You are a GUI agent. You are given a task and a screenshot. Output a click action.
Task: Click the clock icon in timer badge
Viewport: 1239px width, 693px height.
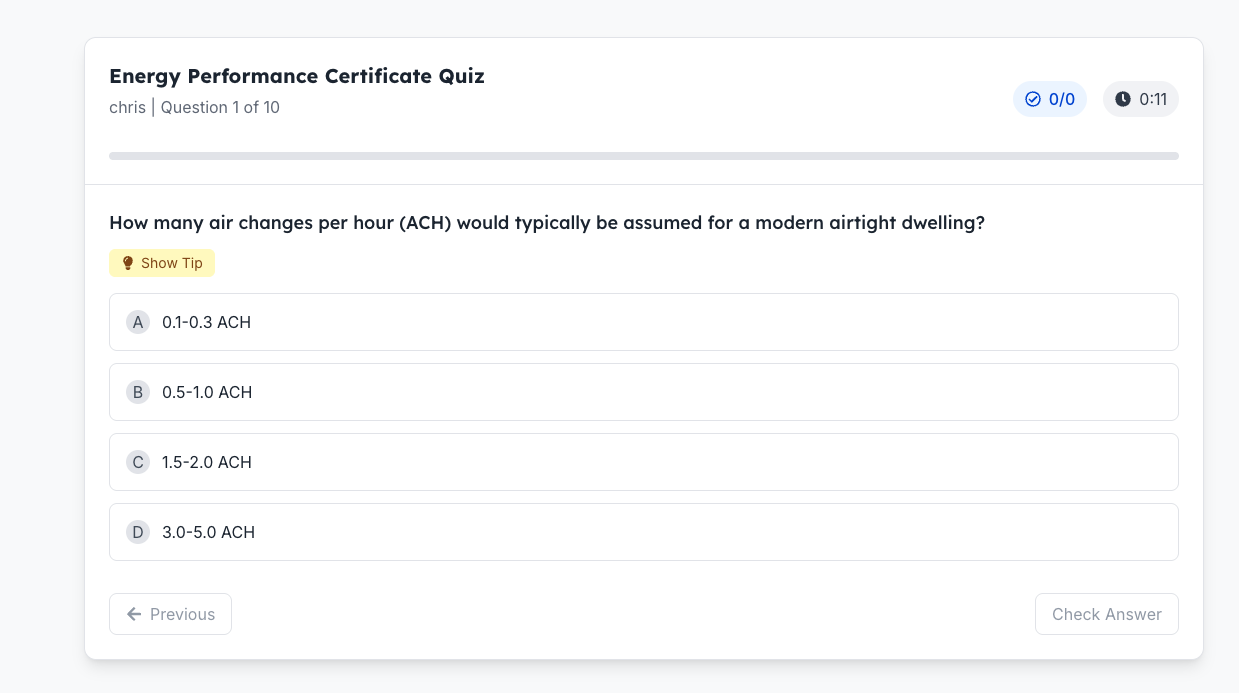(x=1123, y=99)
